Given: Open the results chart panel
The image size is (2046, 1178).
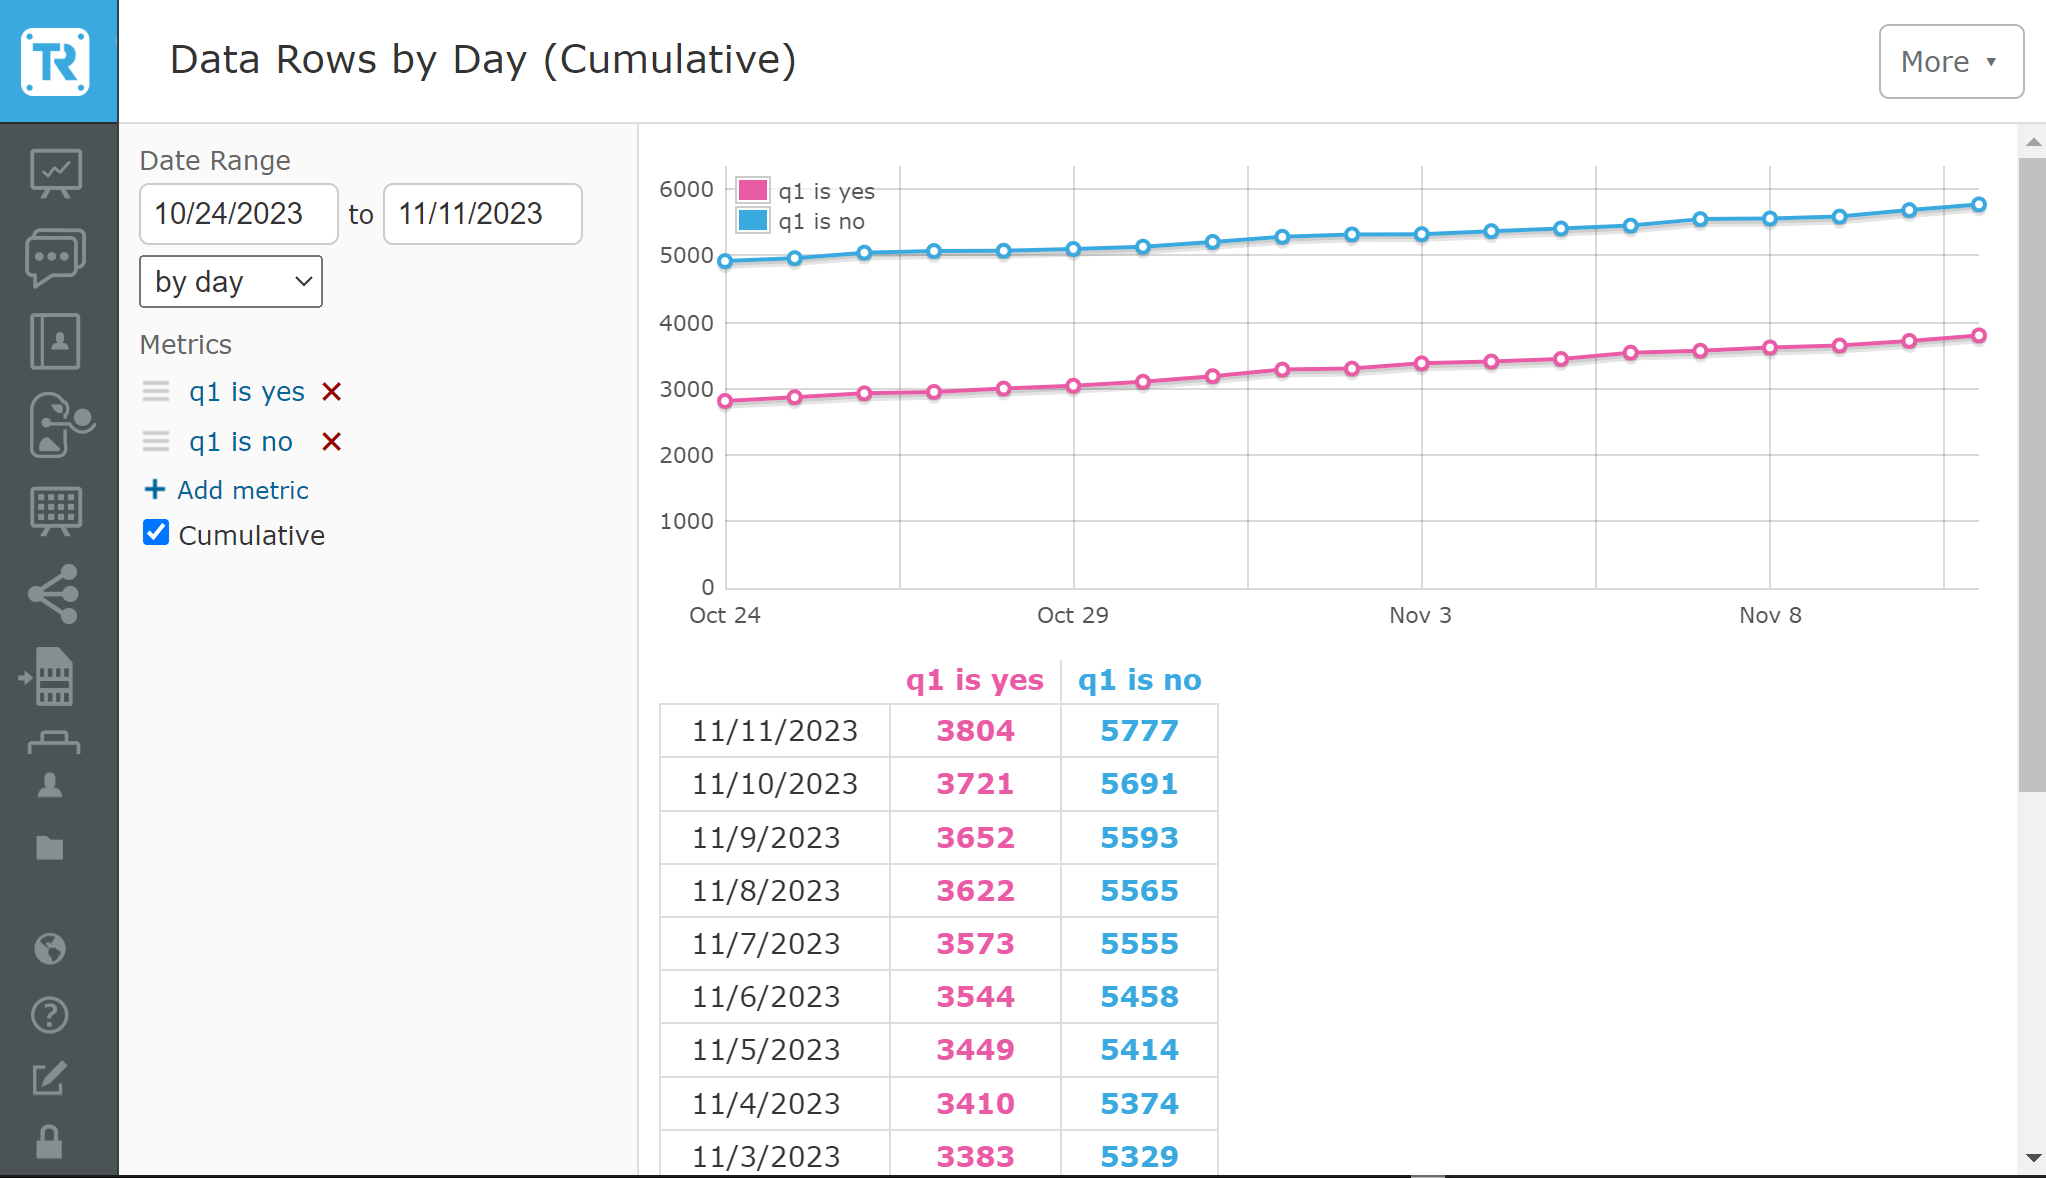Looking at the screenshot, I should click(x=57, y=172).
